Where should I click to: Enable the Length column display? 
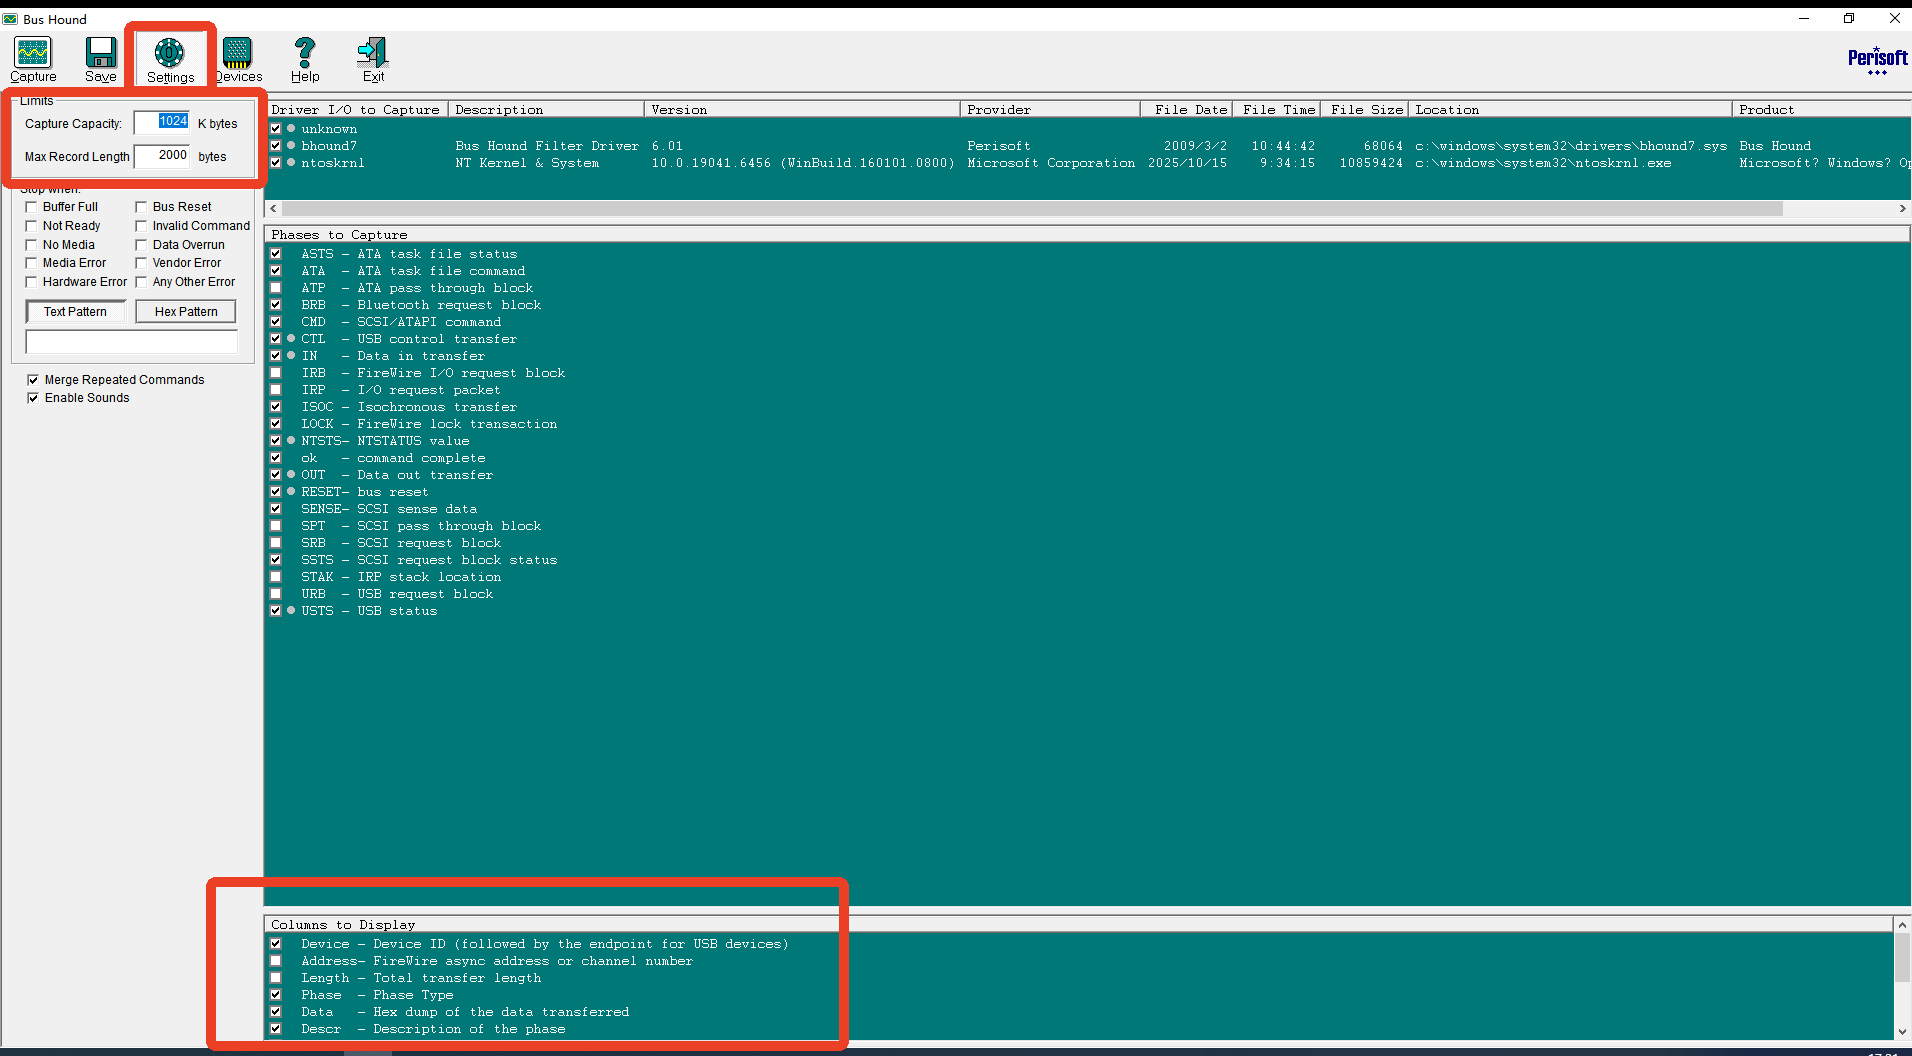click(x=276, y=978)
